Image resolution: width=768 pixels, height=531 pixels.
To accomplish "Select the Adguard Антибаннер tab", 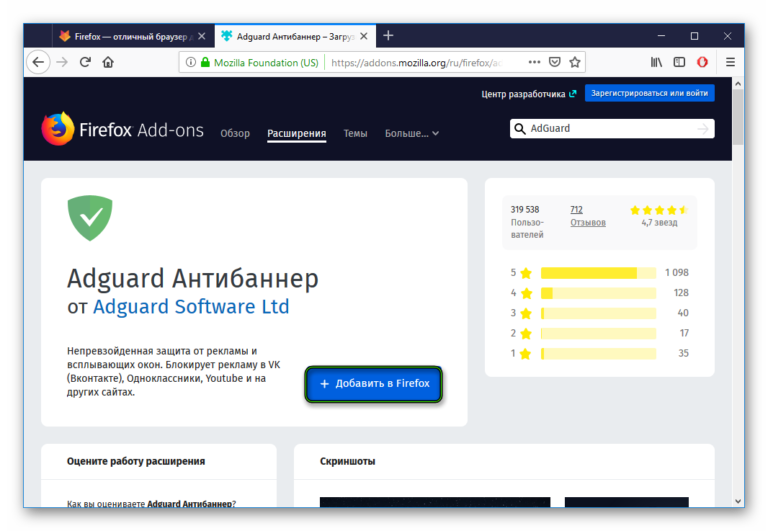I will 295,36.
